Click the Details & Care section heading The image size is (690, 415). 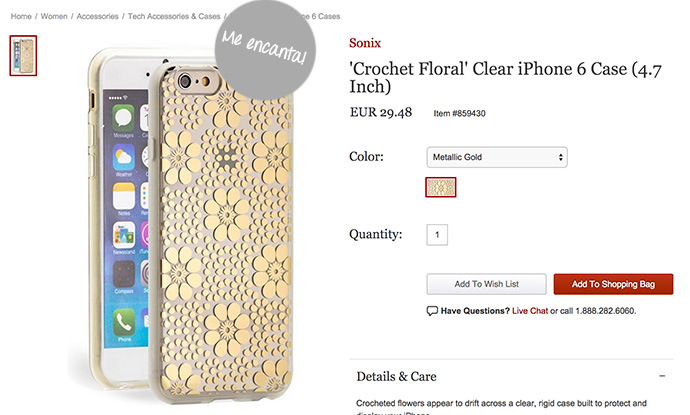397,377
